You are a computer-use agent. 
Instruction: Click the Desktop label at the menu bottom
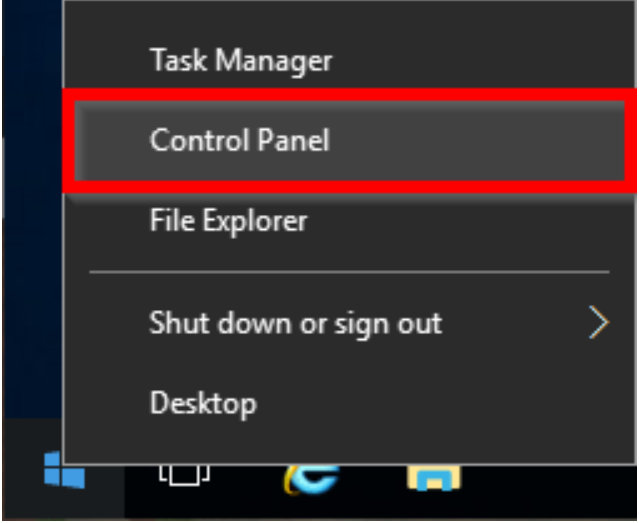(203, 403)
